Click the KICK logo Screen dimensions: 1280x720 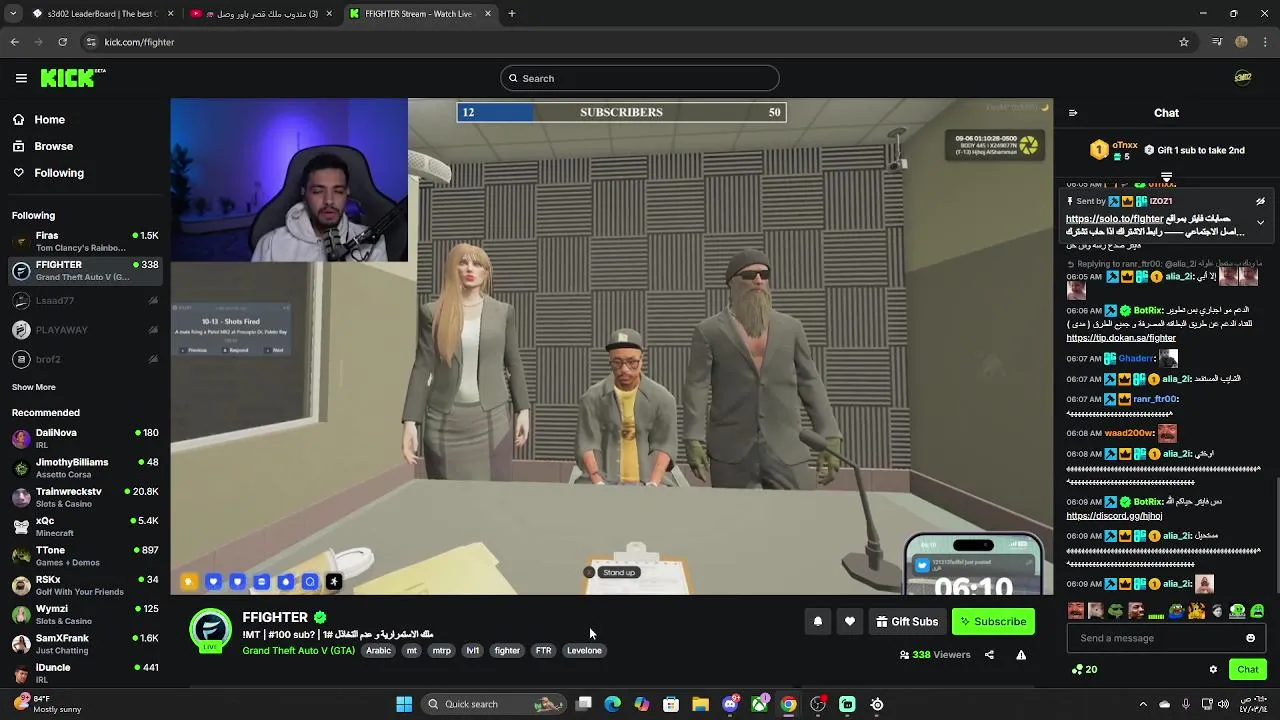(72, 78)
